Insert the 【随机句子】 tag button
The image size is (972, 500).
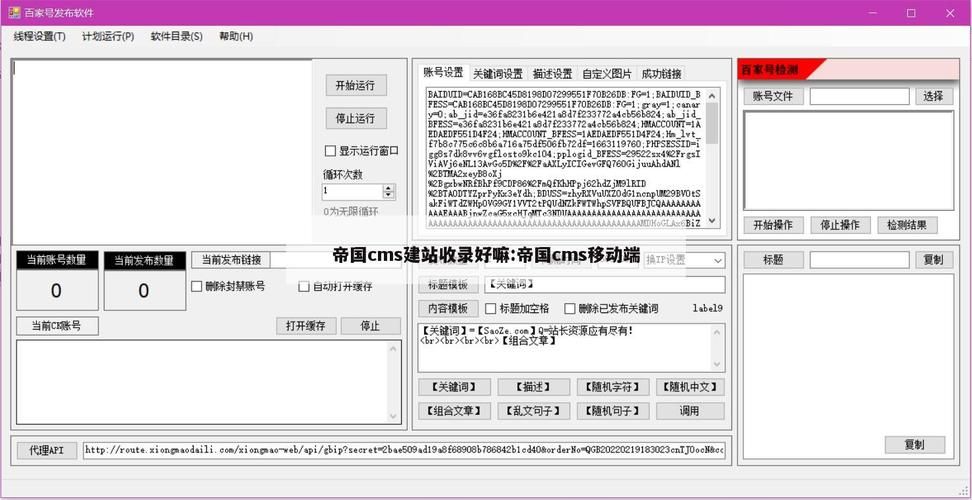pyautogui.click(x=613, y=411)
